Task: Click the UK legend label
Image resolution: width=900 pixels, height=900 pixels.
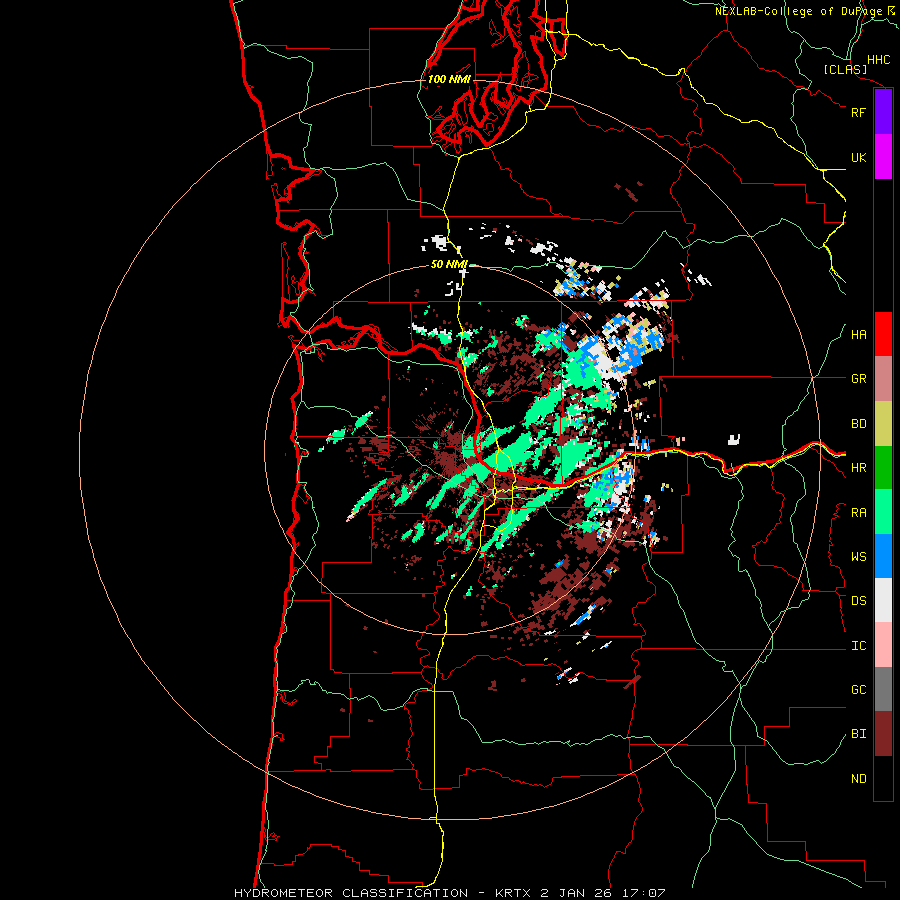Action: pyautogui.click(x=858, y=157)
